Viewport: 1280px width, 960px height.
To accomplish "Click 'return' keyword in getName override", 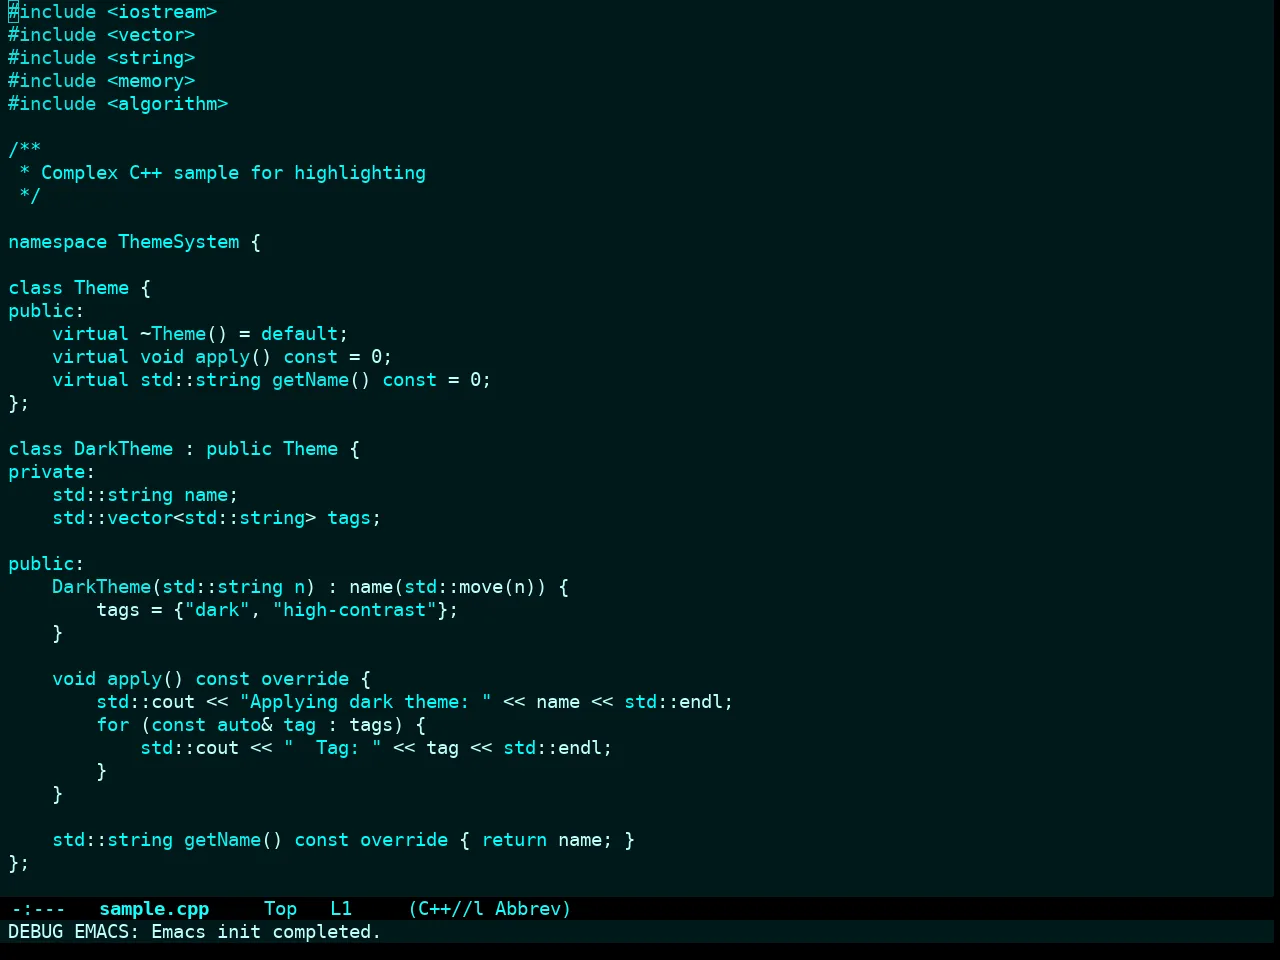I will pyautogui.click(x=514, y=840).
